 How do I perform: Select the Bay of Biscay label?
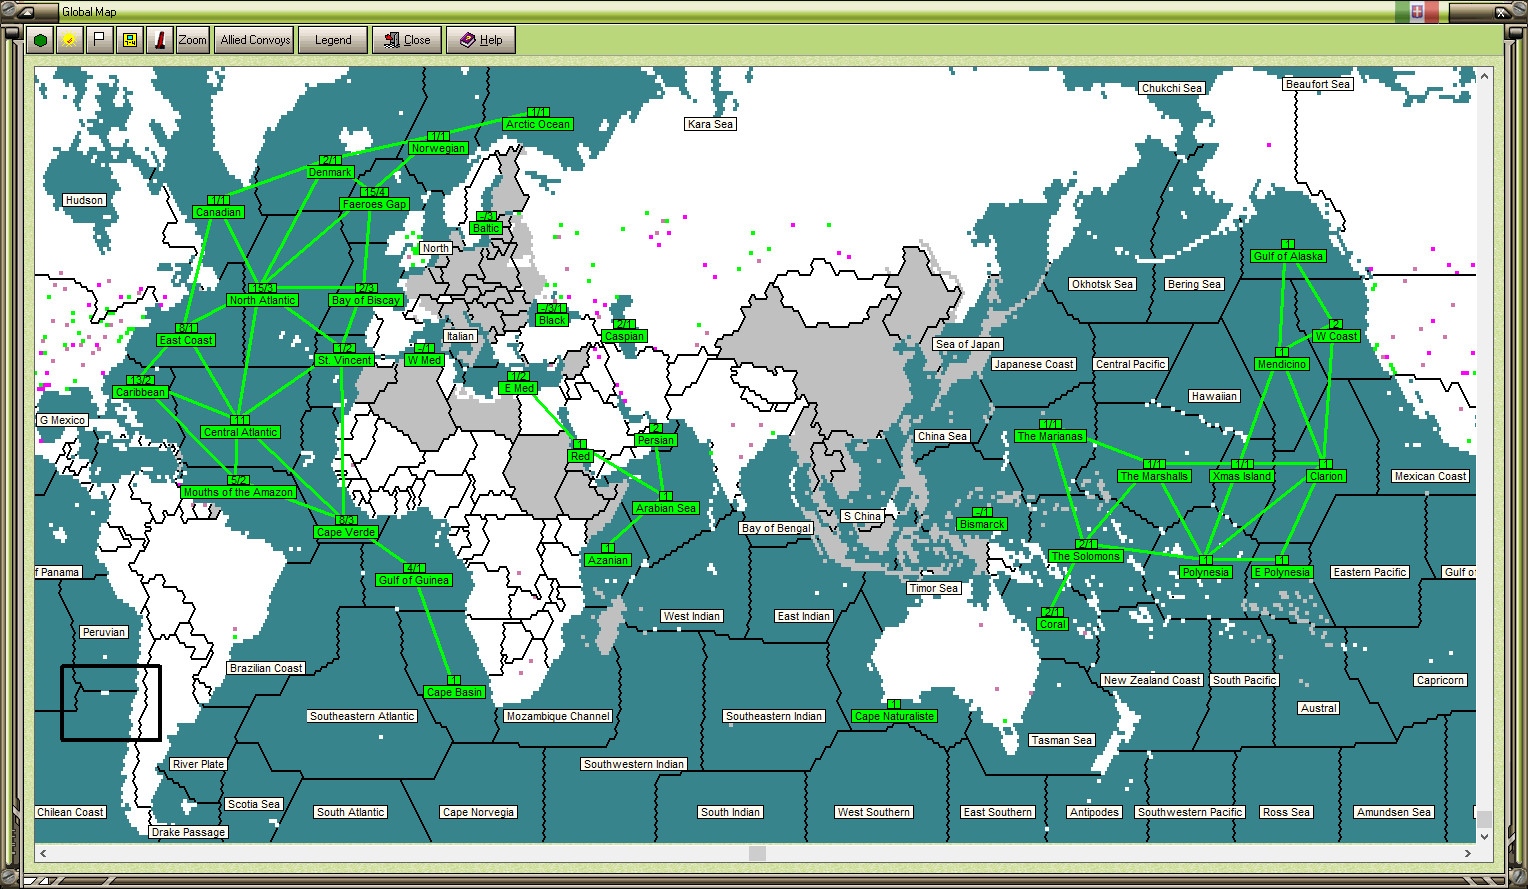tap(366, 300)
